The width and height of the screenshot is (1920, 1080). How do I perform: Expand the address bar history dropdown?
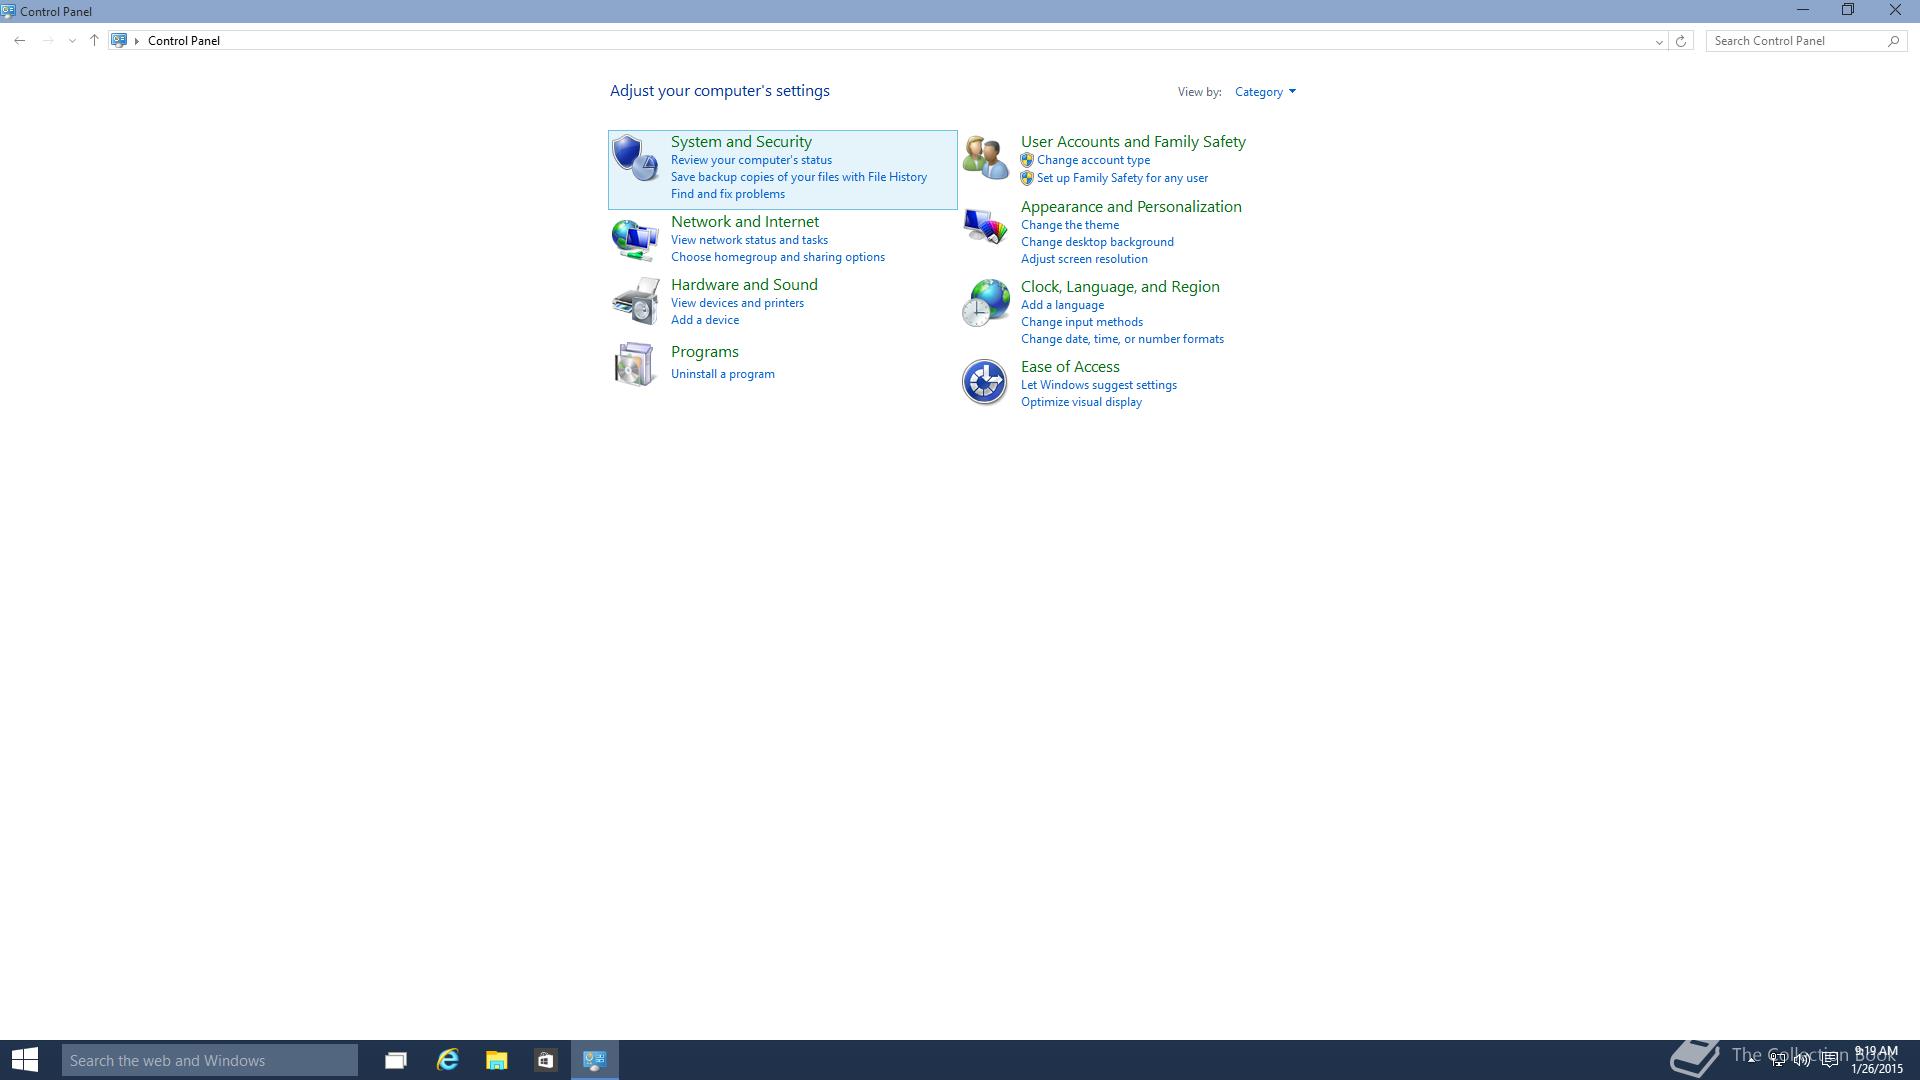(1659, 41)
